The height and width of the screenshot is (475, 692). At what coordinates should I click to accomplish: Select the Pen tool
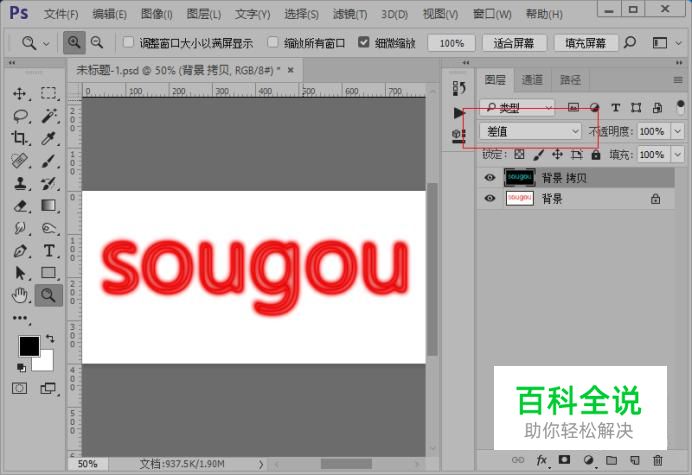click(19, 251)
